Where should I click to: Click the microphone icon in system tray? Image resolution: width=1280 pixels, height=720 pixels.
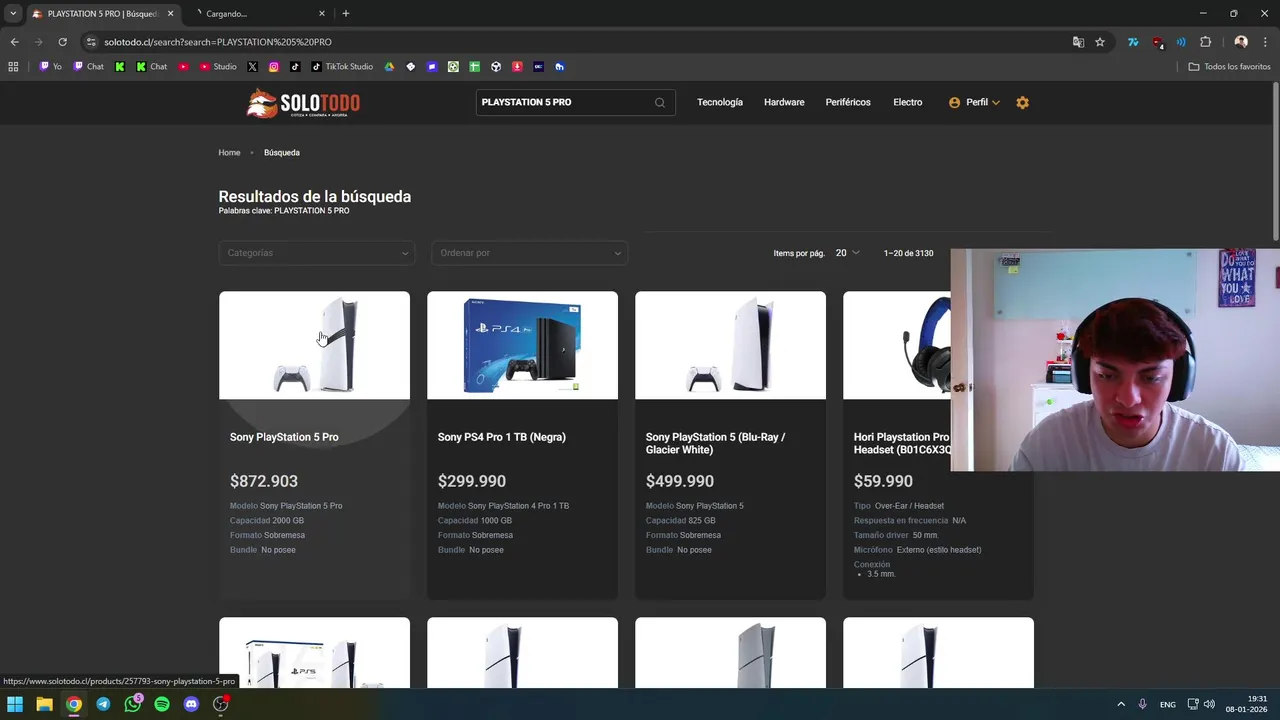[x=1142, y=704]
